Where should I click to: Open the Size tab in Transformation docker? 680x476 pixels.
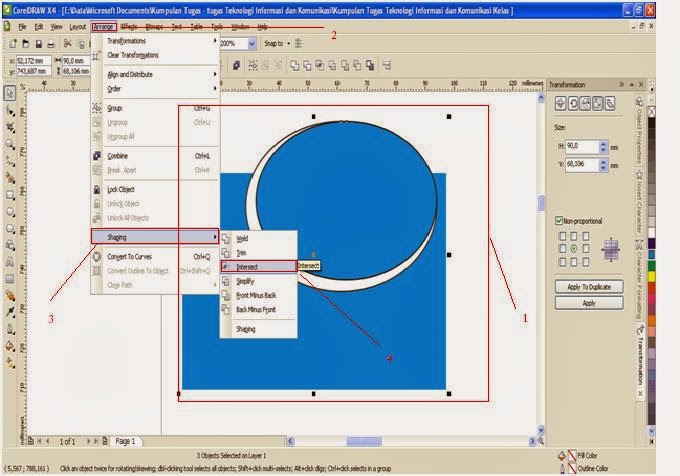tap(598, 103)
